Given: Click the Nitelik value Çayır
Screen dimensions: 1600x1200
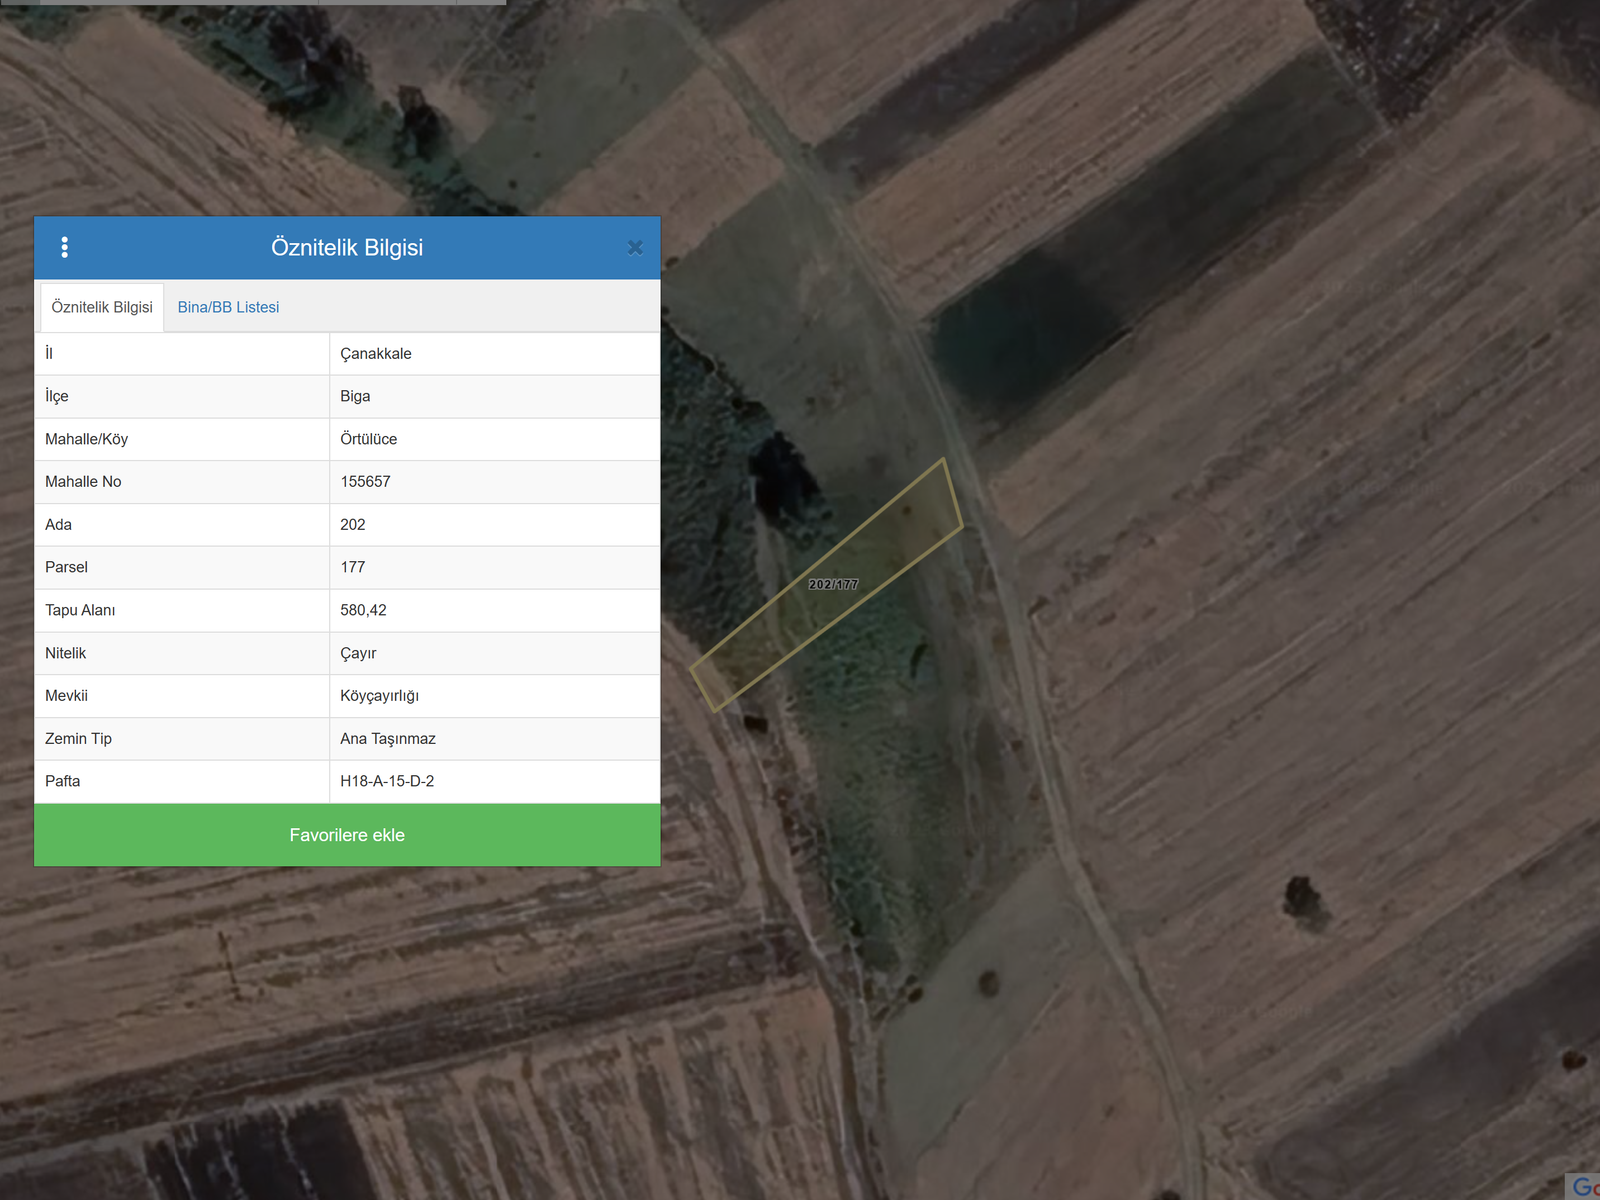Looking at the screenshot, I should (x=358, y=653).
